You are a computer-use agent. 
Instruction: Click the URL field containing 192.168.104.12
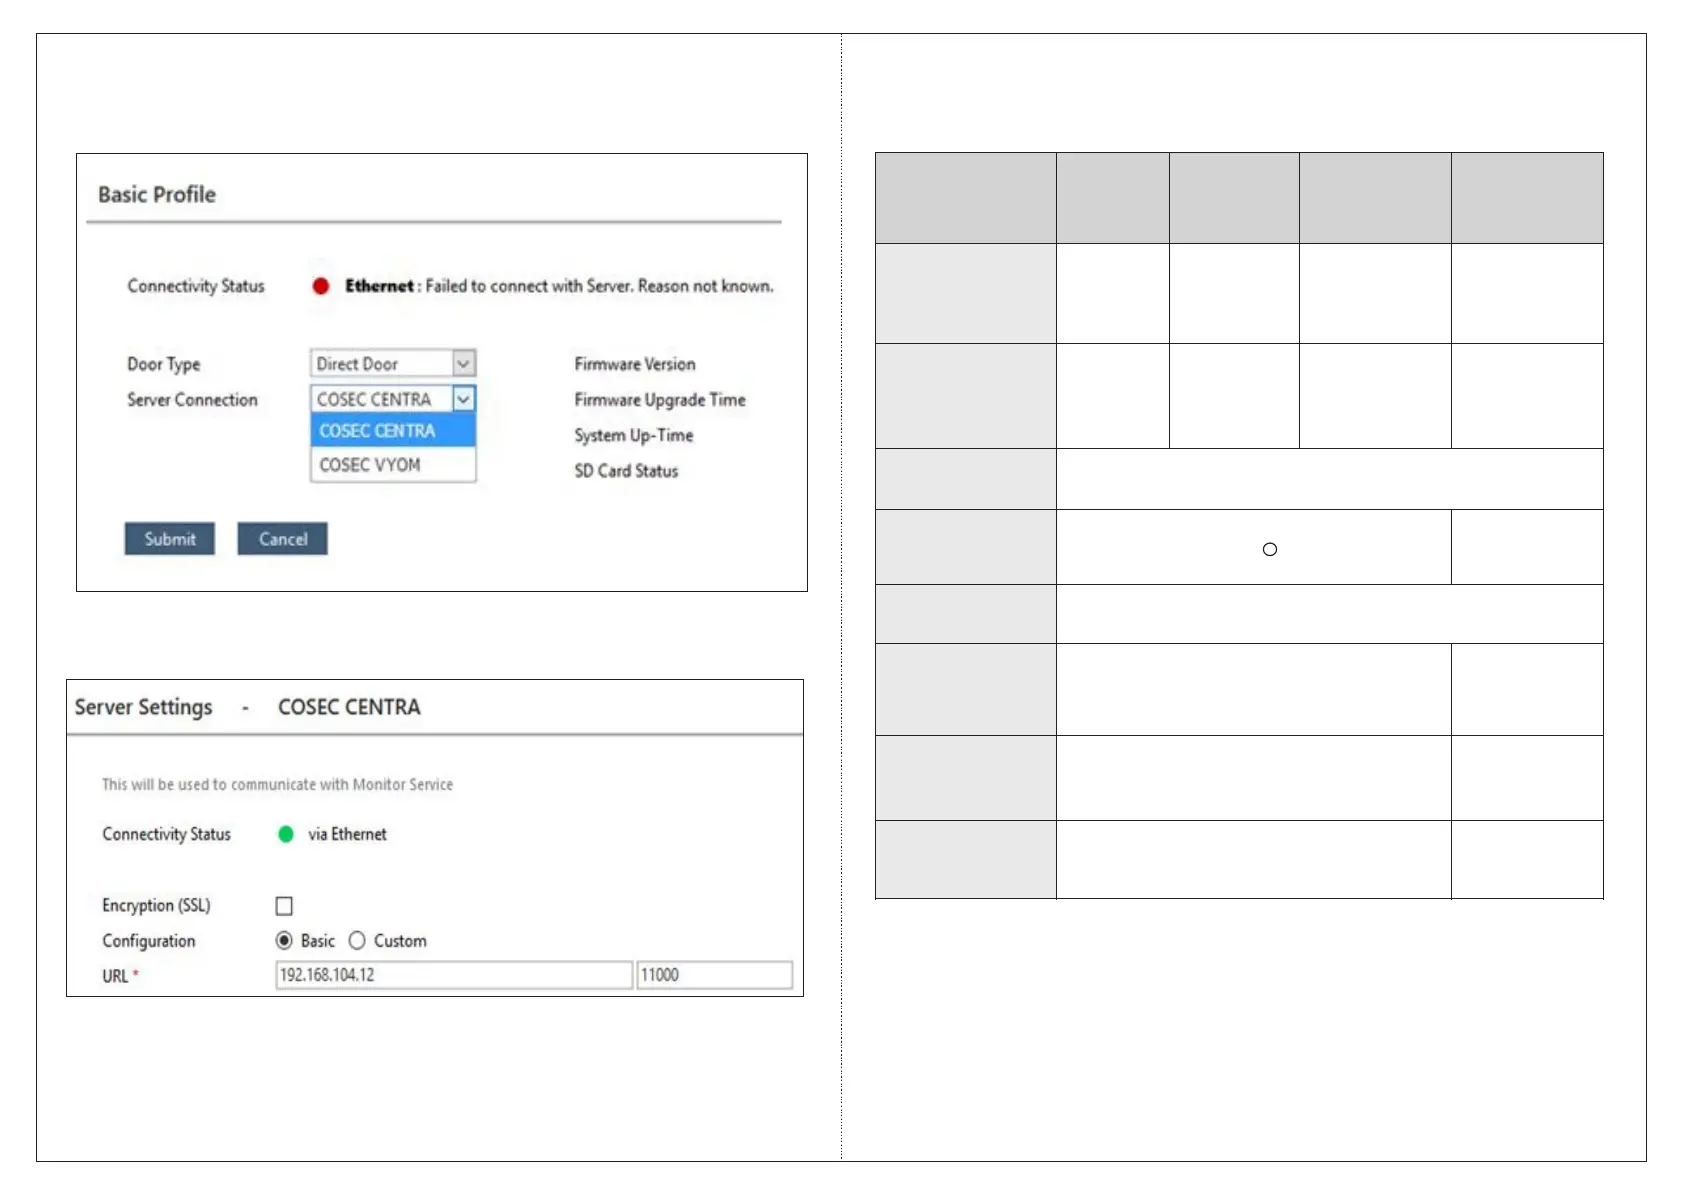pos(454,974)
